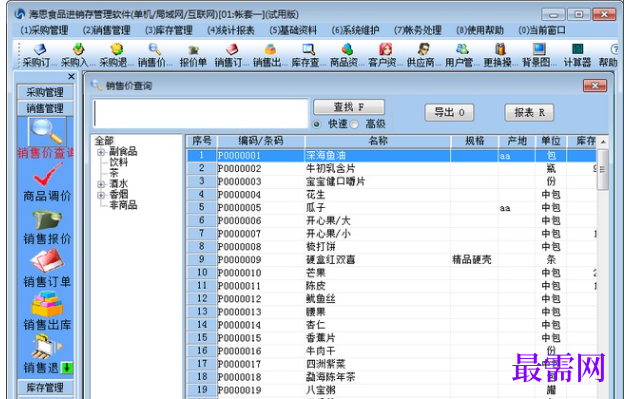Select row 牛初乳含片
The height and width of the screenshot is (399, 624).
coord(392,169)
